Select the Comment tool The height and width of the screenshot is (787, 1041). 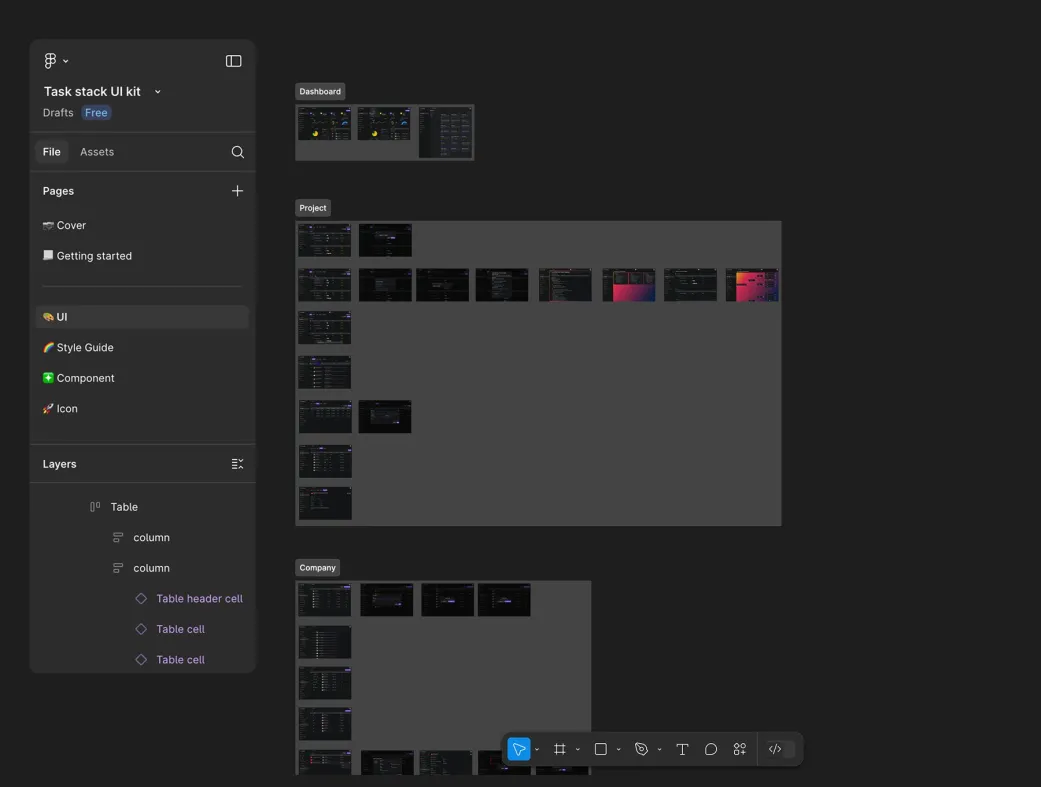point(711,749)
